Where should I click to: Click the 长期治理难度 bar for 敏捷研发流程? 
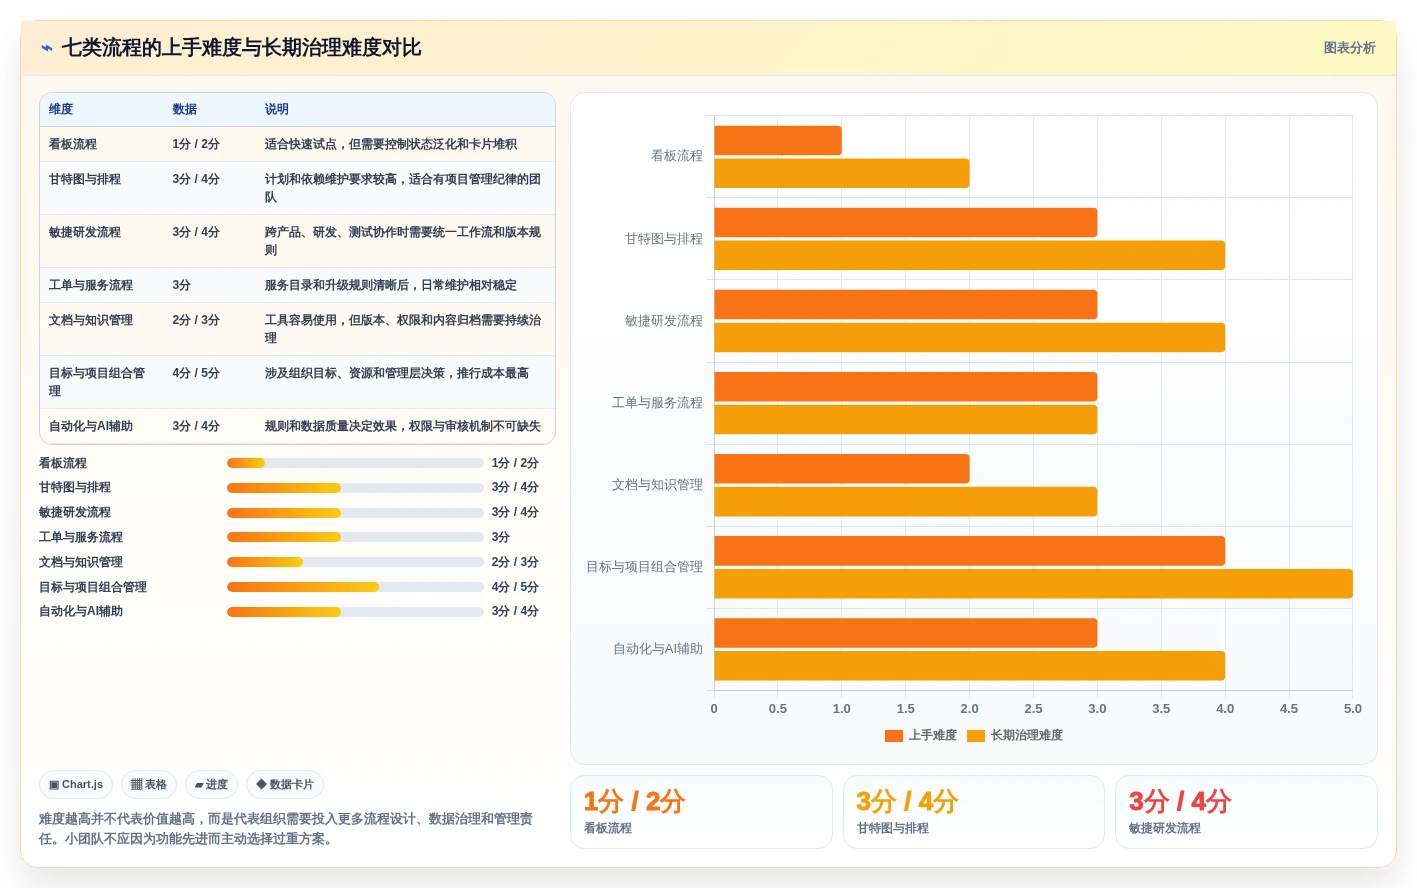[970, 337]
